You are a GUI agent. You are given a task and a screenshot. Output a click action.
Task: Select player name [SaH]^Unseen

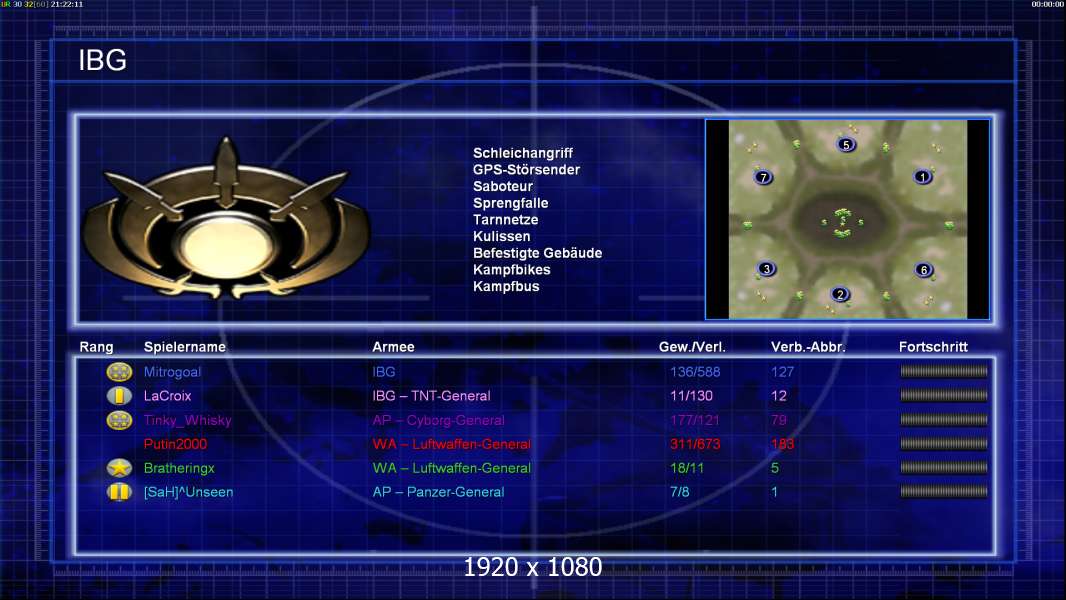click(x=188, y=492)
